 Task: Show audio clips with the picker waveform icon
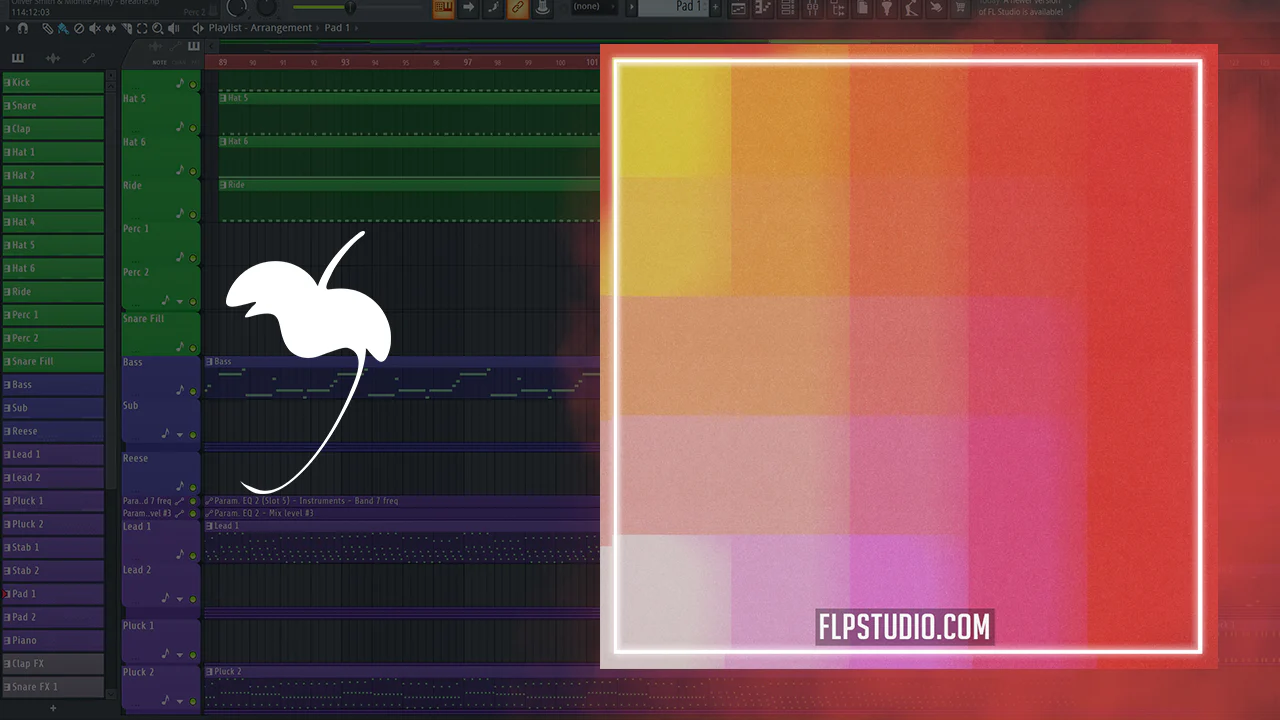click(x=53, y=58)
